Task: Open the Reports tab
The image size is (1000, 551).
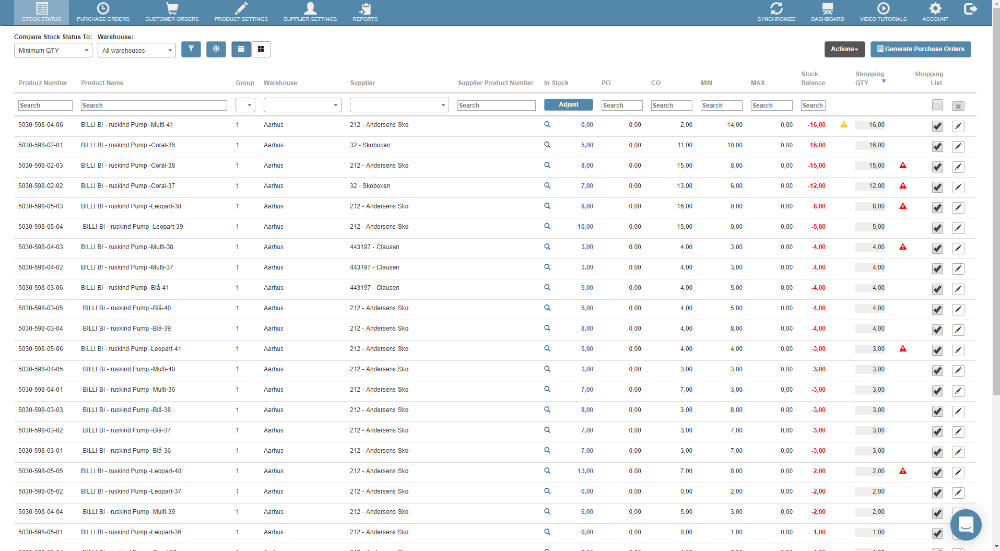Action: pos(365,12)
